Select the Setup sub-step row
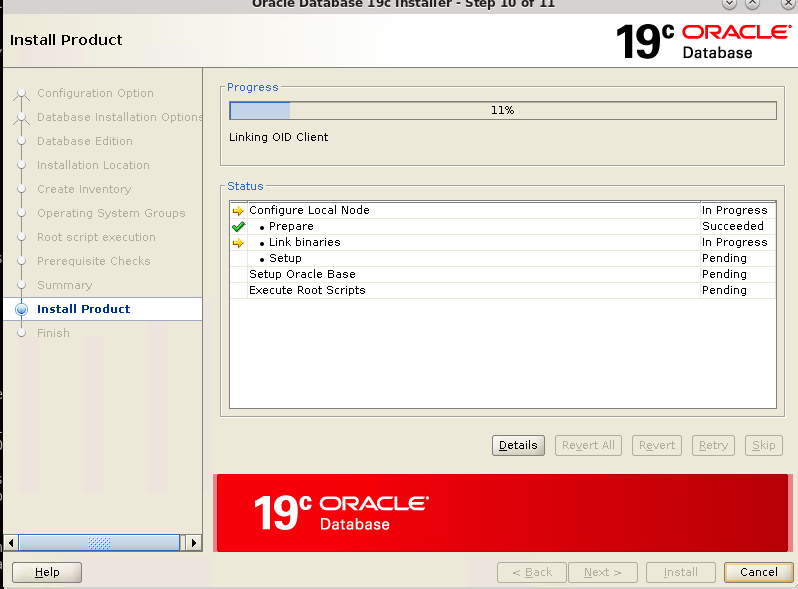This screenshot has width=798, height=589. (x=503, y=258)
